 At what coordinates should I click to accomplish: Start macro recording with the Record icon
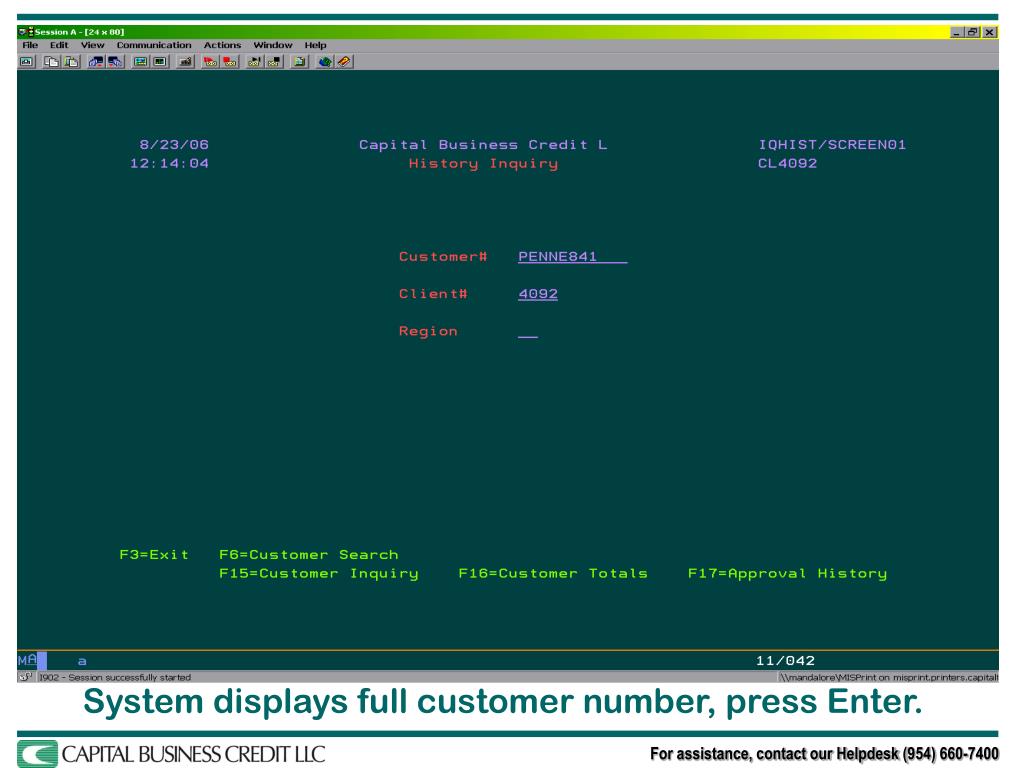(x=210, y=62)
